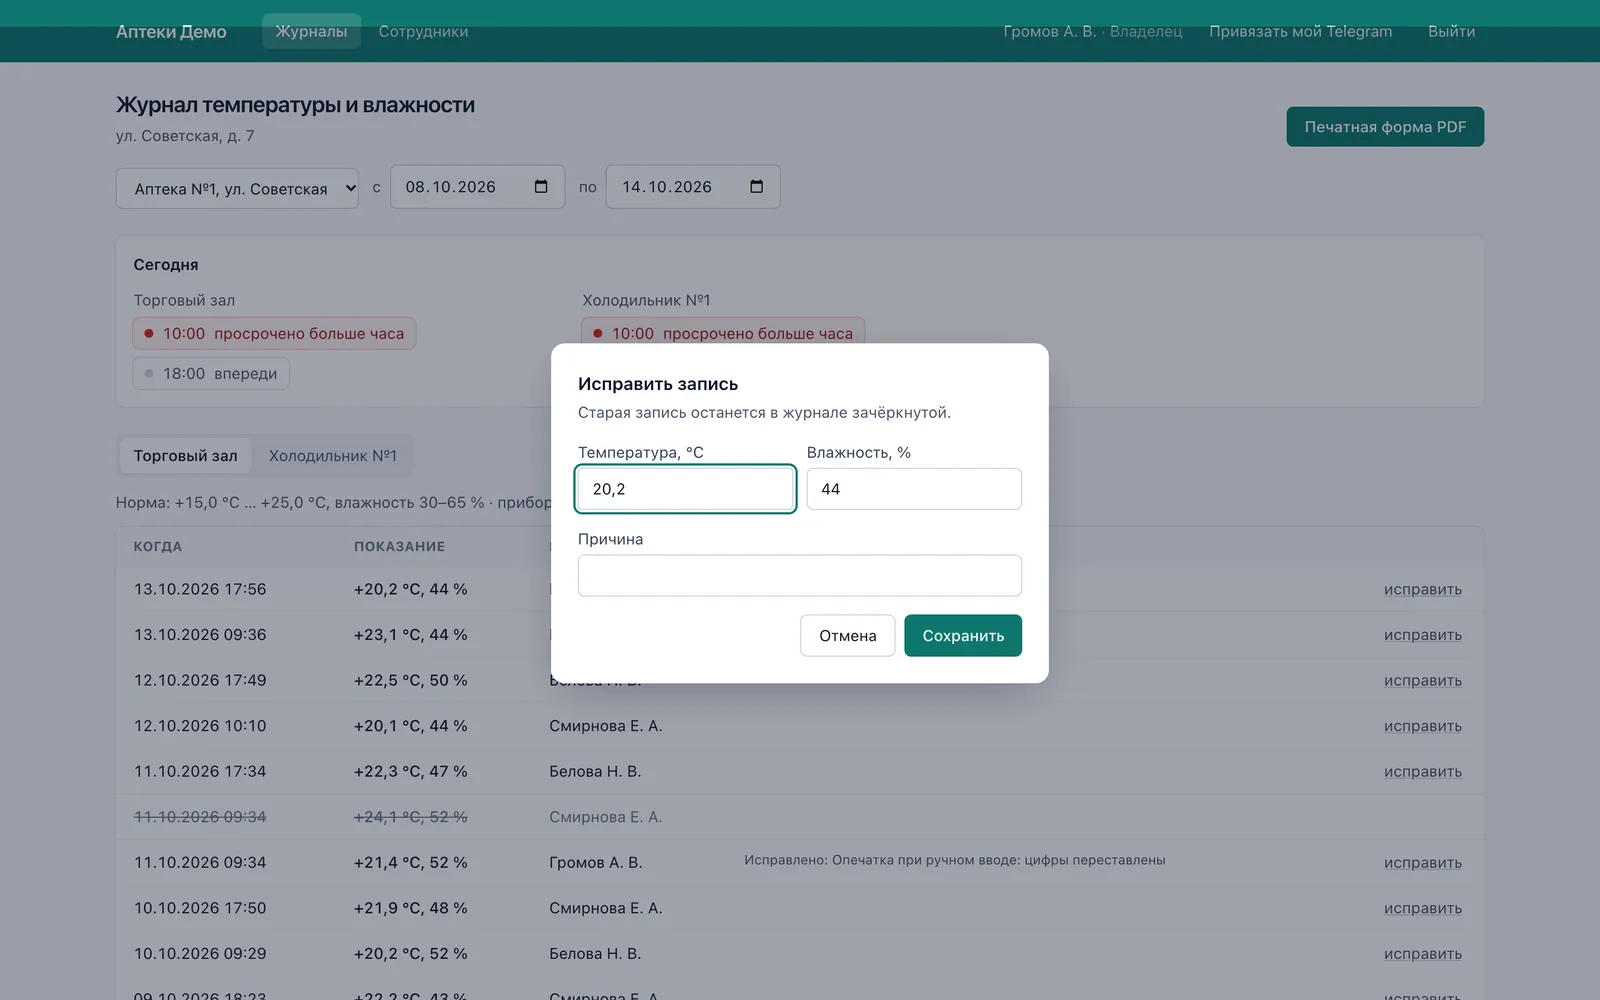Click the address ул. Советская, д. 7
The image size is (1600, 1000).
185,136
